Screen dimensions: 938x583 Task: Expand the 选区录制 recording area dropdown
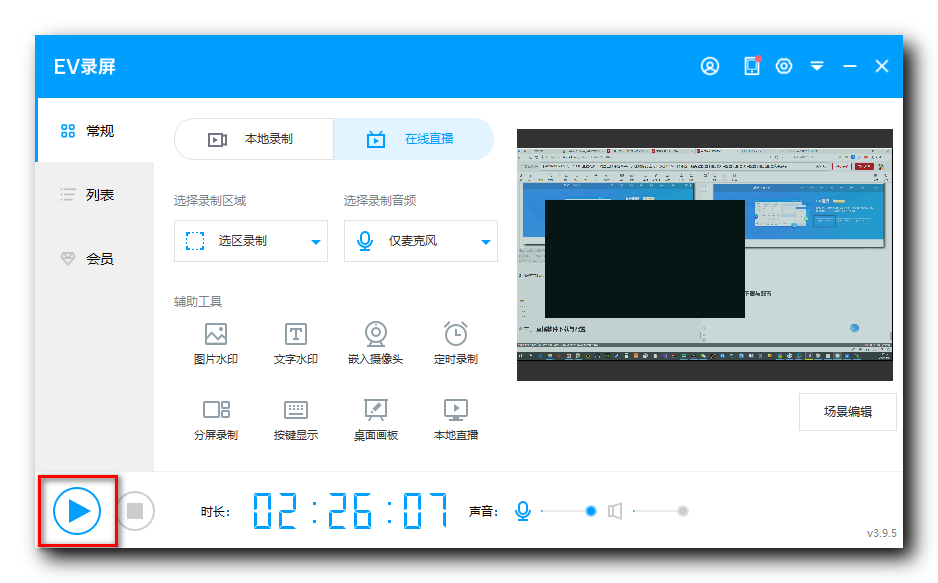coord(250,241)
